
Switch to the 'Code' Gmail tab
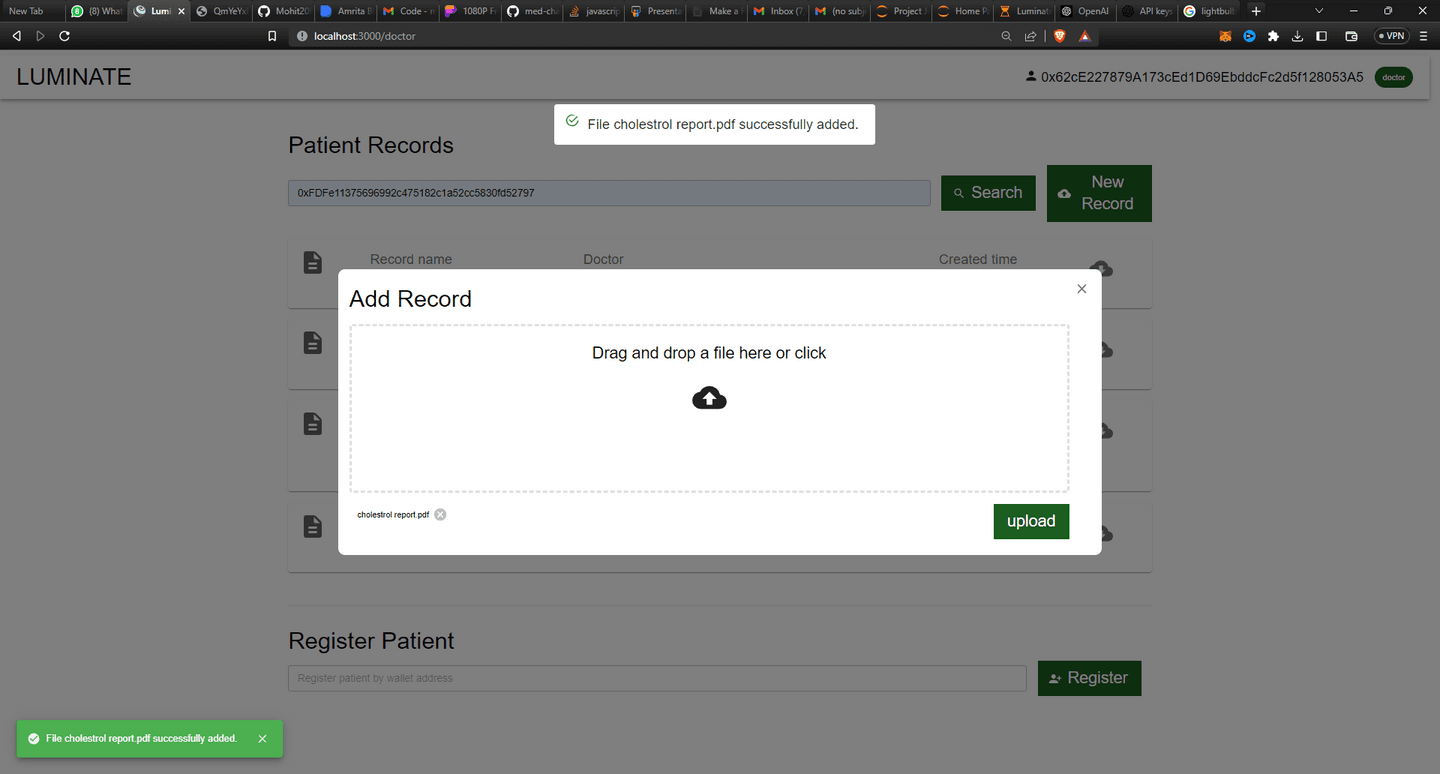[407, 11]
